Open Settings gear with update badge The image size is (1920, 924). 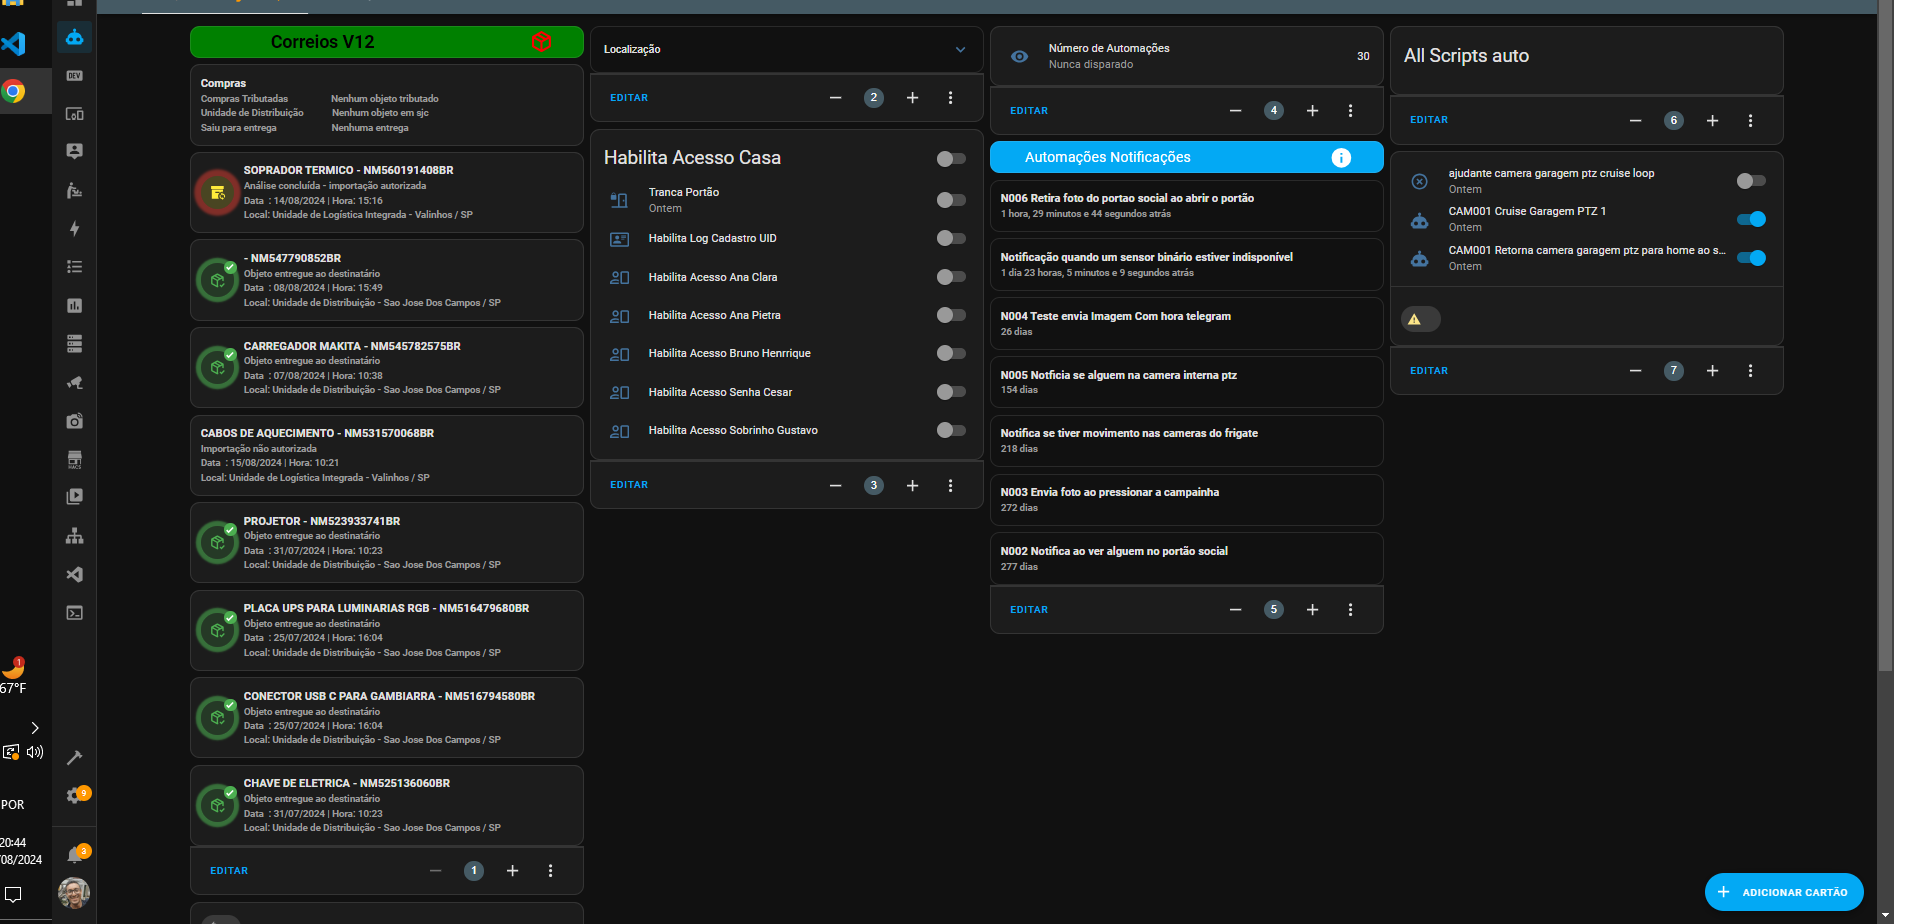(75, 796)
